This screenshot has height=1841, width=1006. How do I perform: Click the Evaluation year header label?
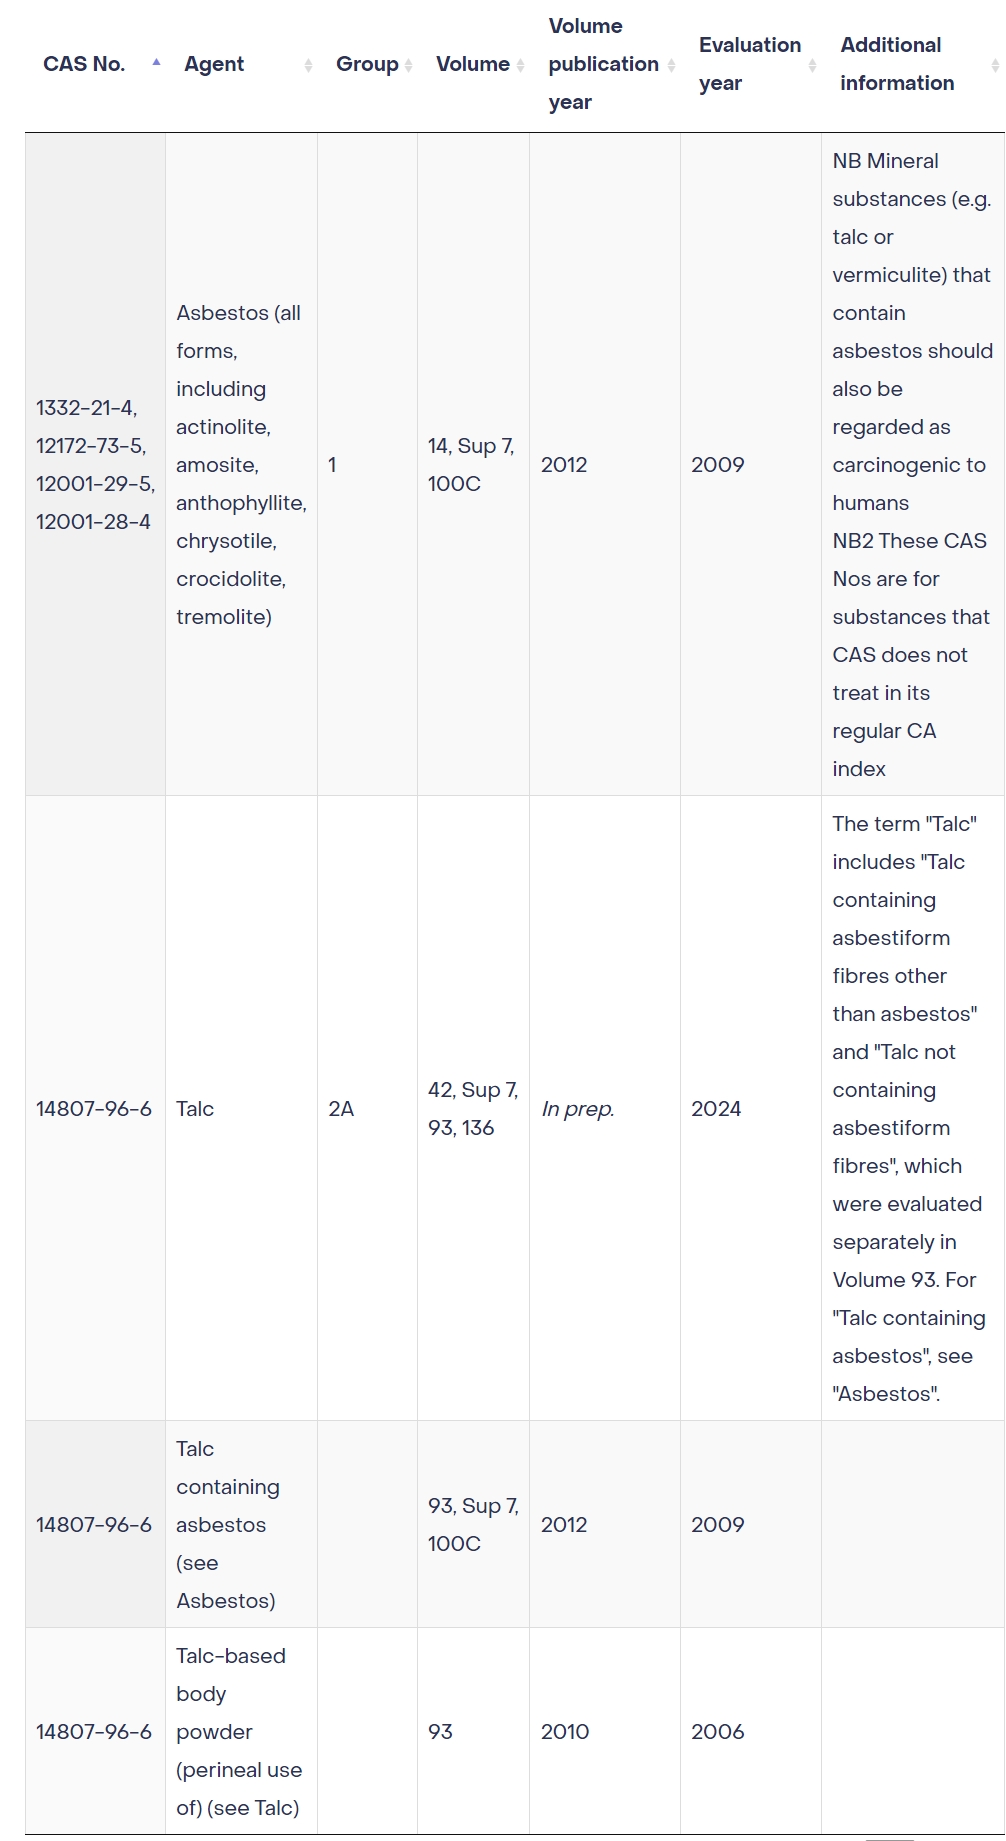coord(750,64)
